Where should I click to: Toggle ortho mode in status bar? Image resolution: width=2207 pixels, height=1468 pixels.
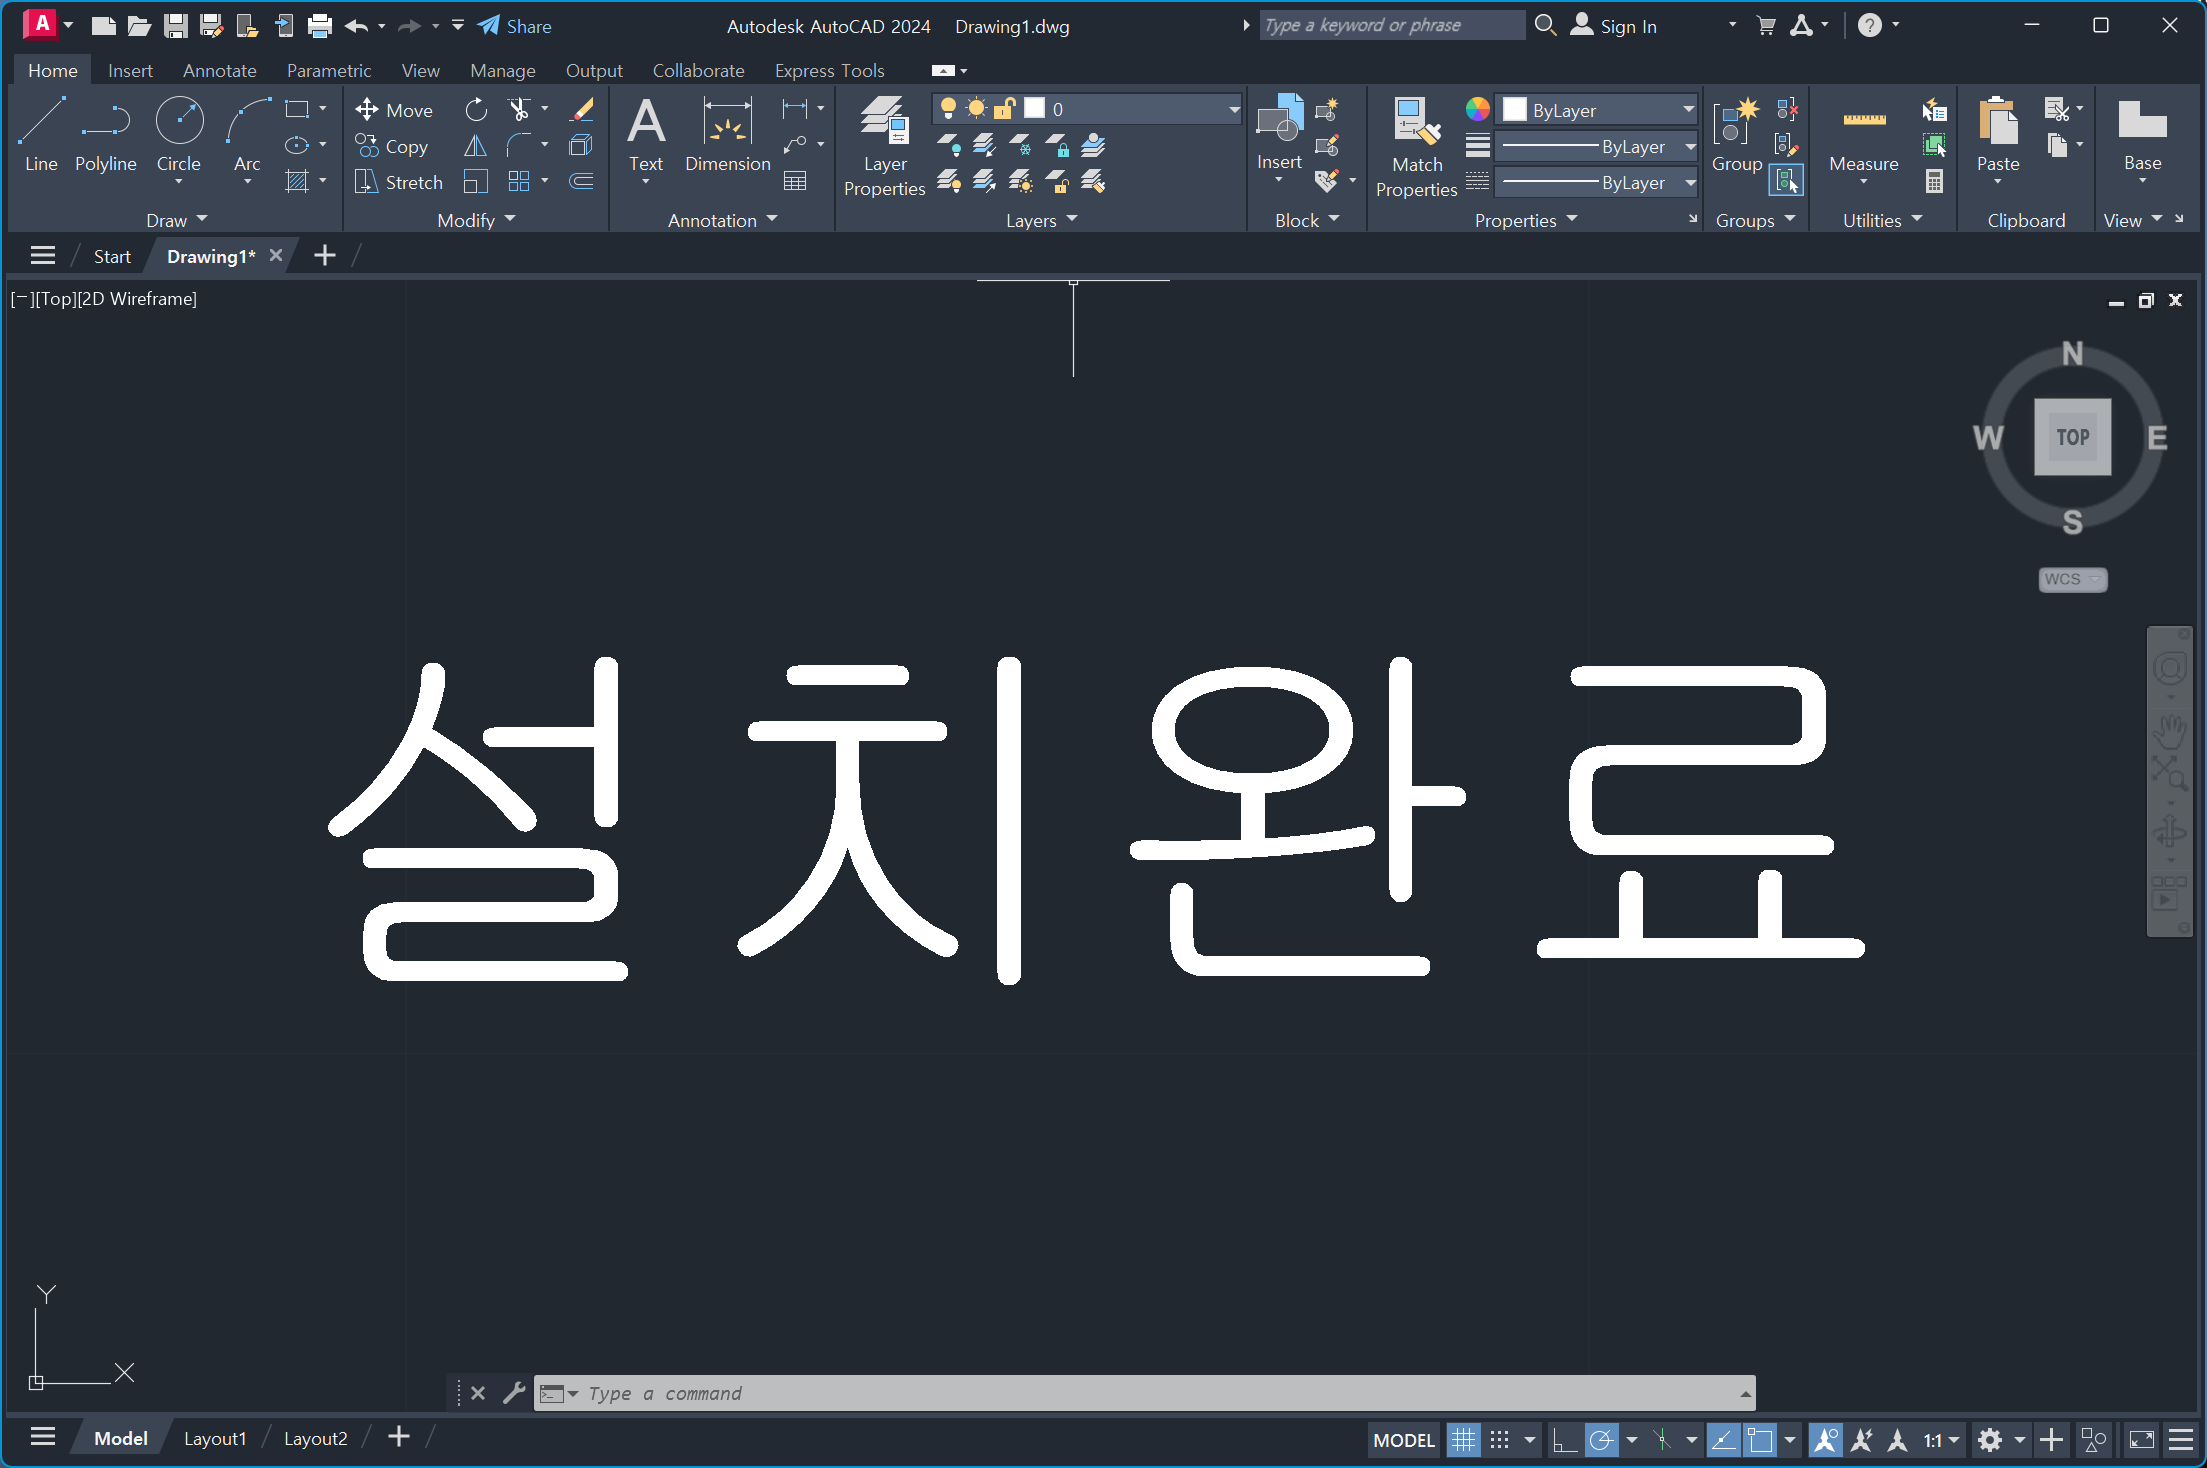1564,1440
